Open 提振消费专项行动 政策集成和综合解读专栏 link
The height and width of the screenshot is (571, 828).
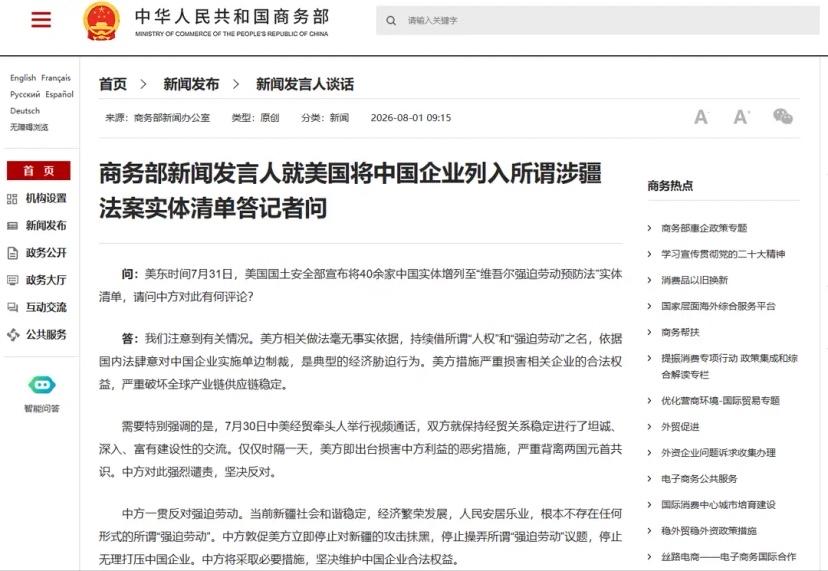click(x=729, y=366)
